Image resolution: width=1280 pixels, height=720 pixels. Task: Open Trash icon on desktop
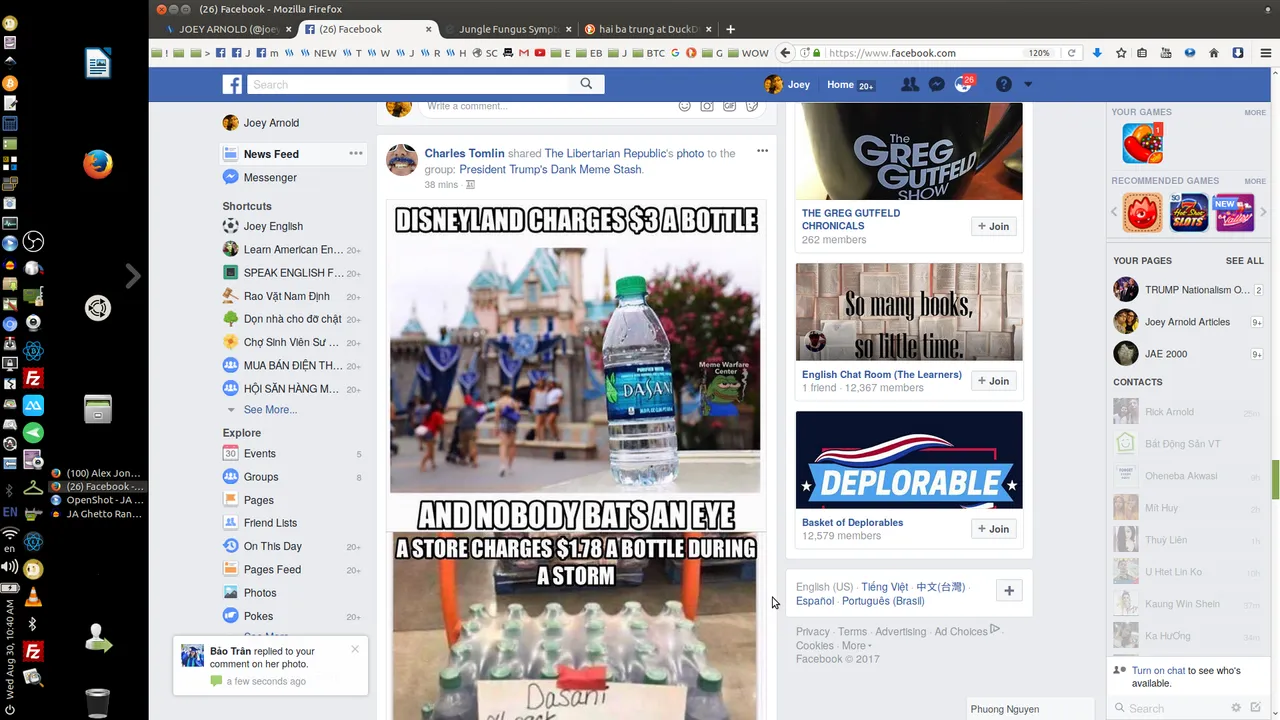pyautogui.click(x=97, y=703)
